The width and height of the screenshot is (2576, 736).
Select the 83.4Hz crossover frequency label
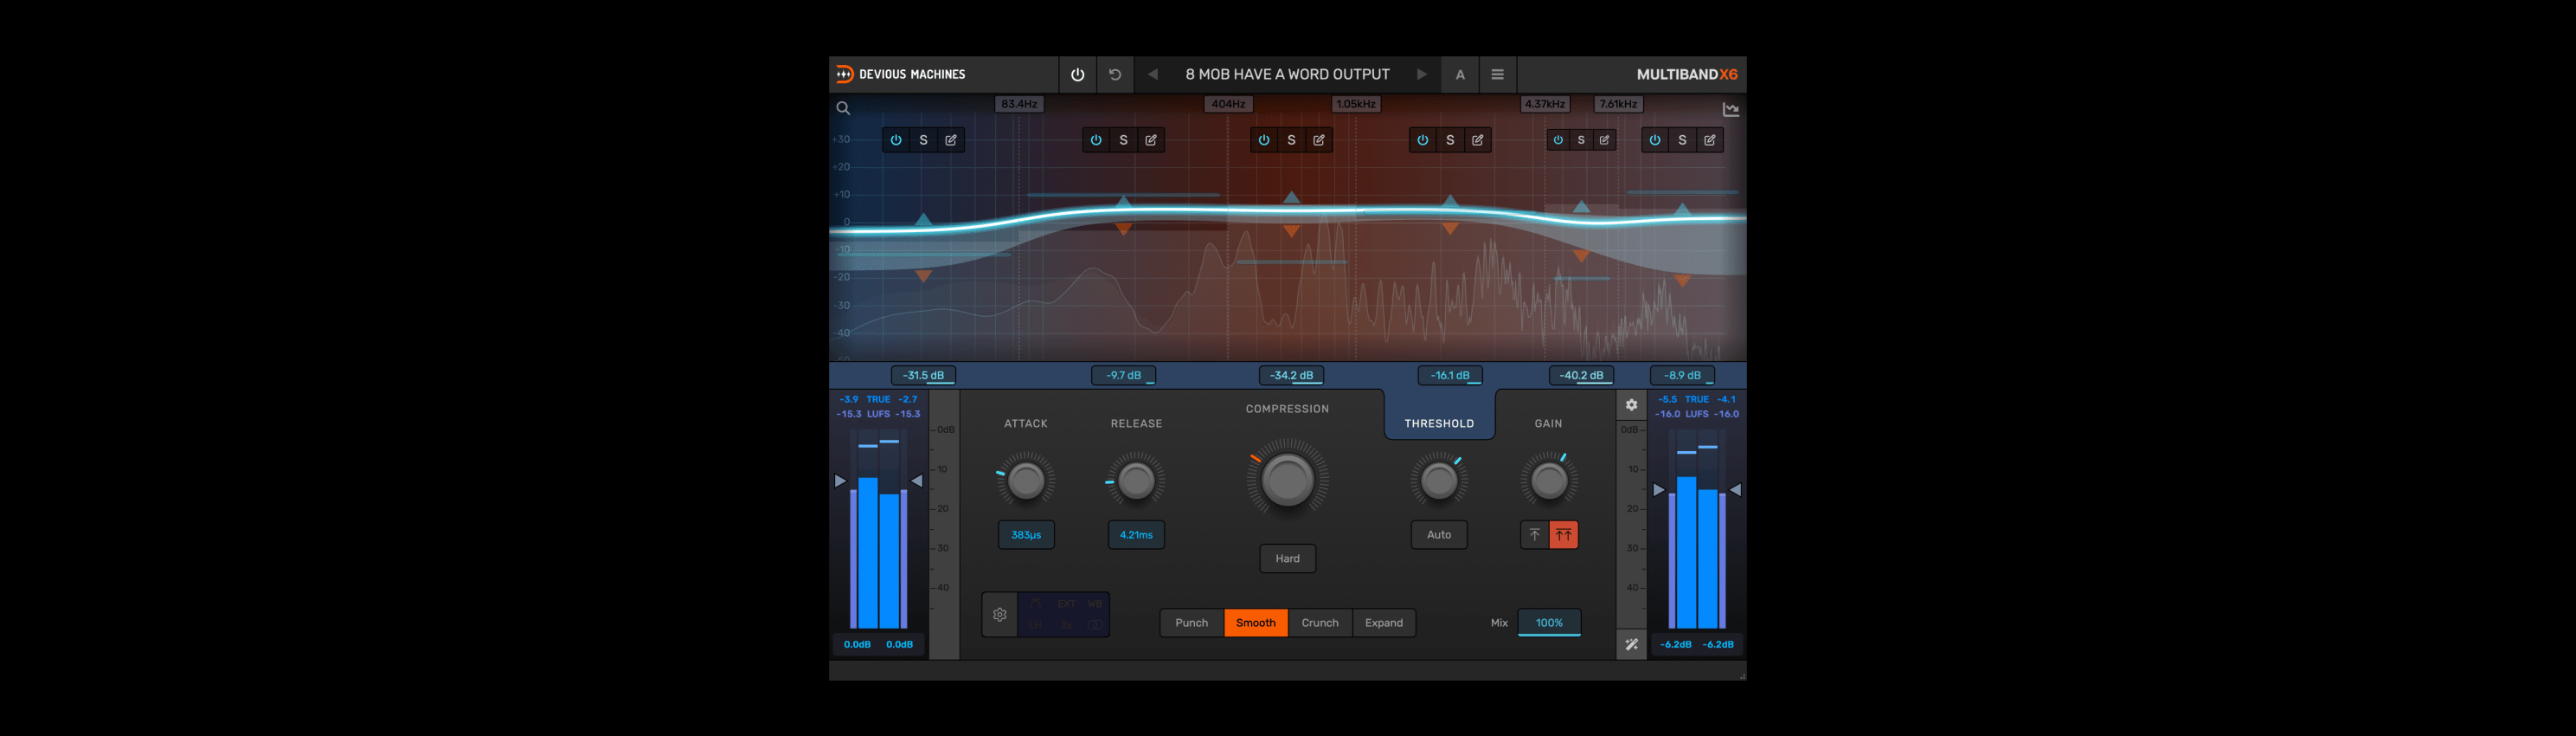[x=1019, y=104]
